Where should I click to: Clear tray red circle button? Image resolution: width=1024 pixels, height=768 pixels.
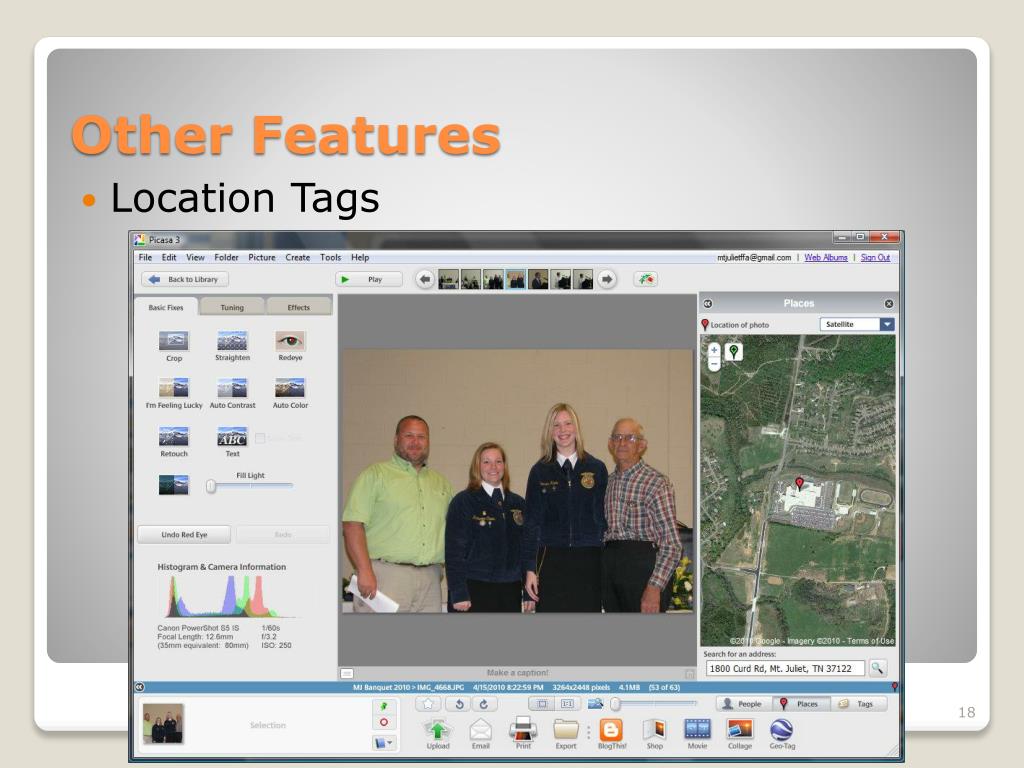[x=383, y=722]
